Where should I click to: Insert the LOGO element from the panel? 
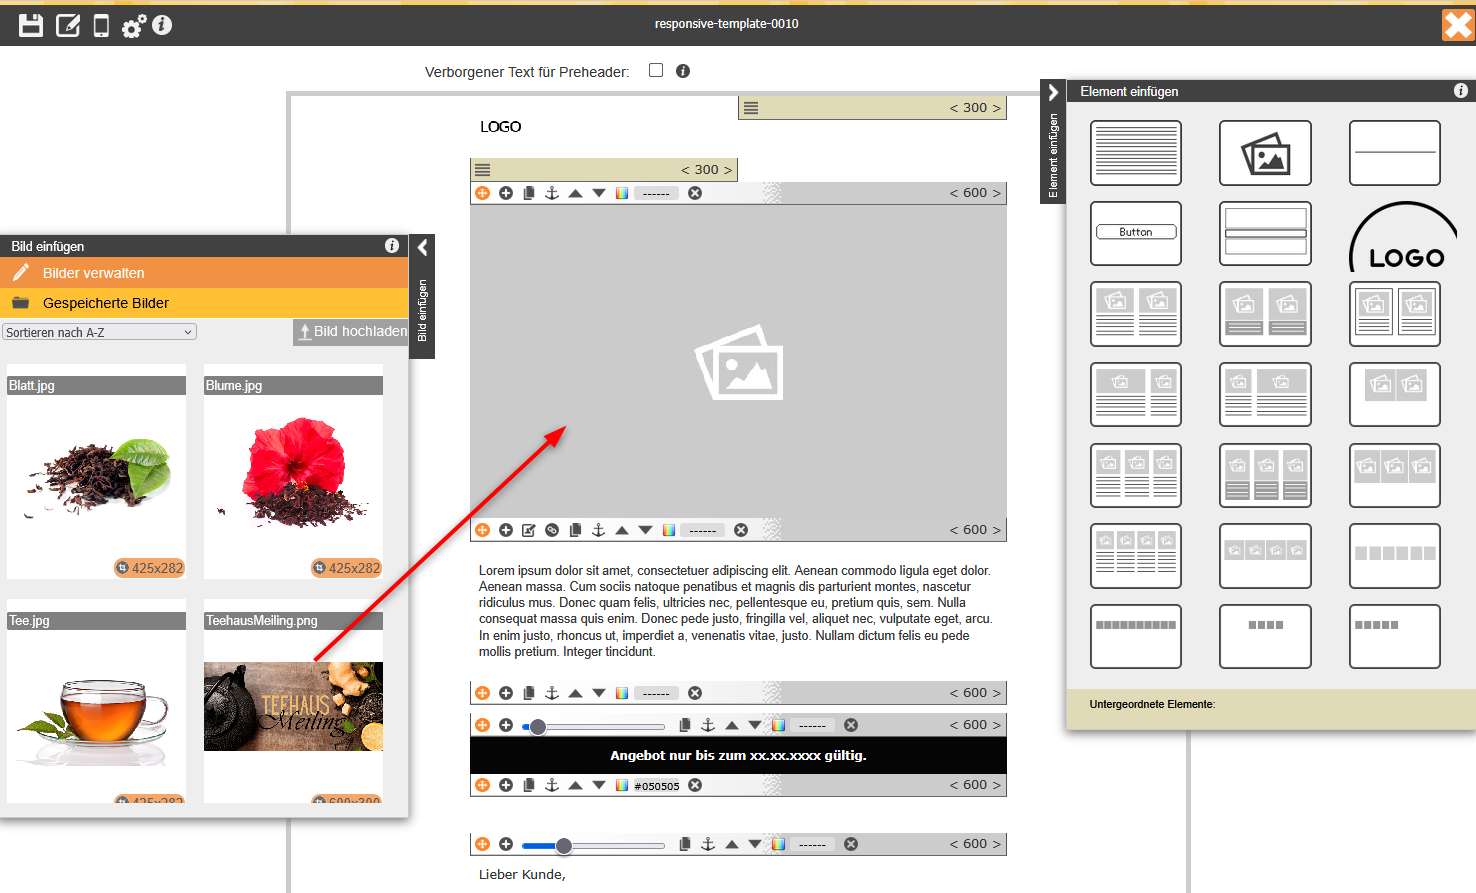(1402, 236)
